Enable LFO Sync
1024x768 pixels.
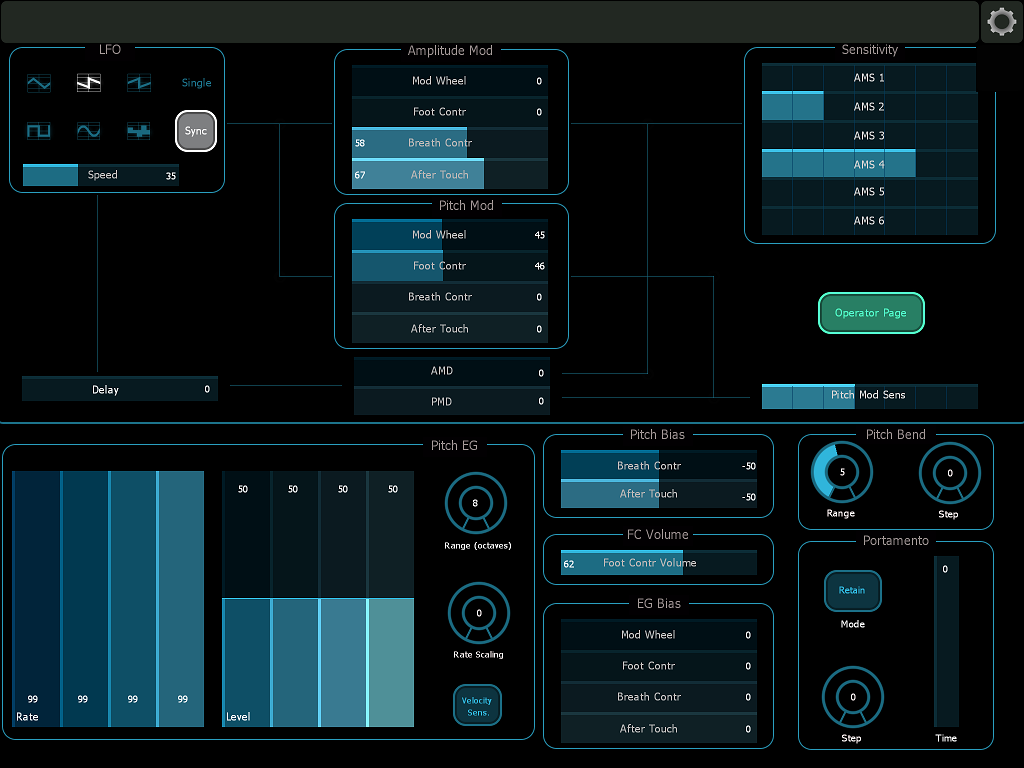pos(195,131)
